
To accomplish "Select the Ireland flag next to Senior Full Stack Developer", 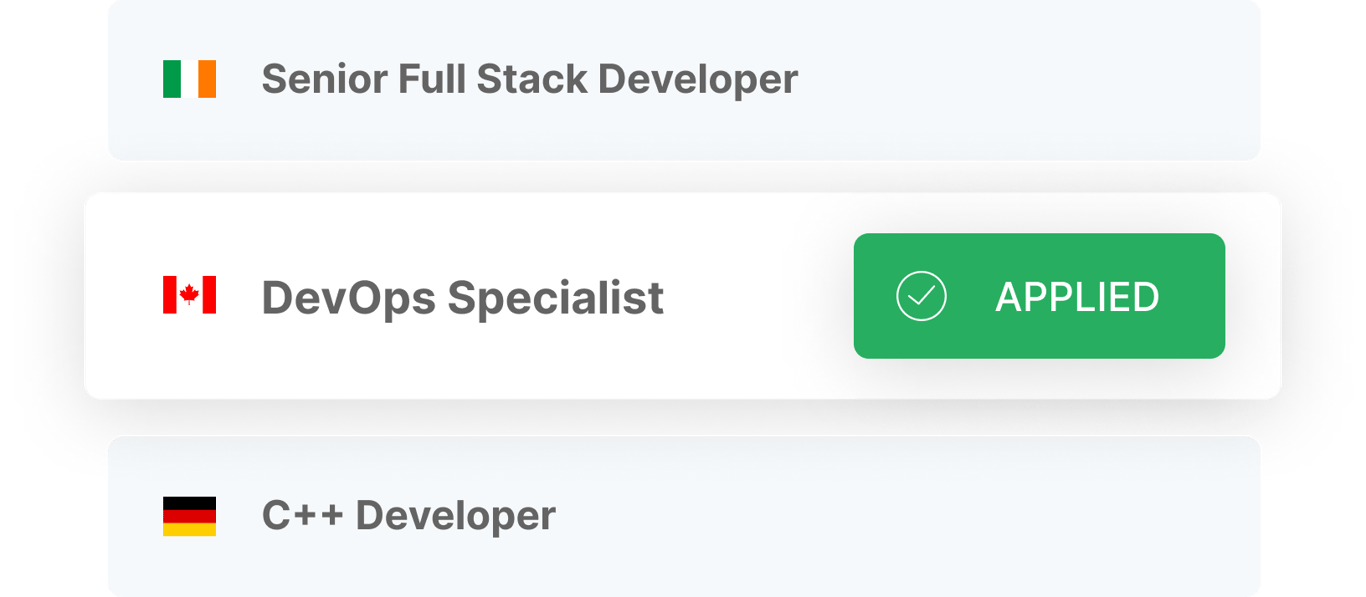I will tap(188, 79).
